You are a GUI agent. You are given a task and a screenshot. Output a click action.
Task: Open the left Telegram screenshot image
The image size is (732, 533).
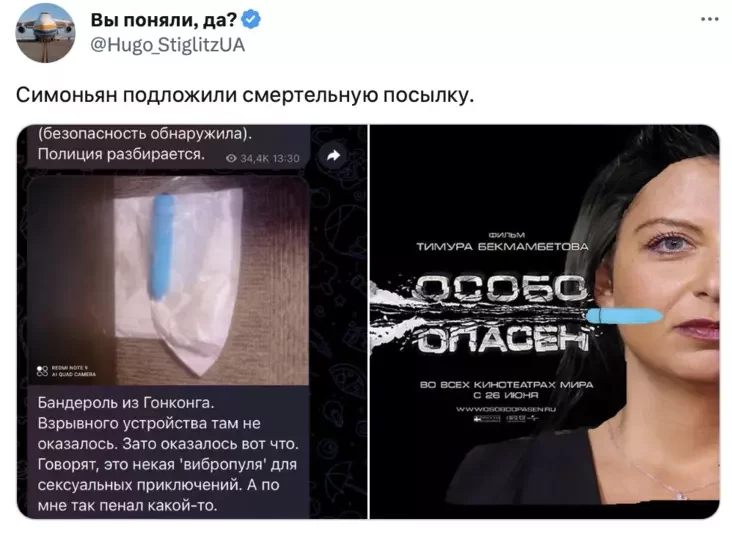coord(192,322)
